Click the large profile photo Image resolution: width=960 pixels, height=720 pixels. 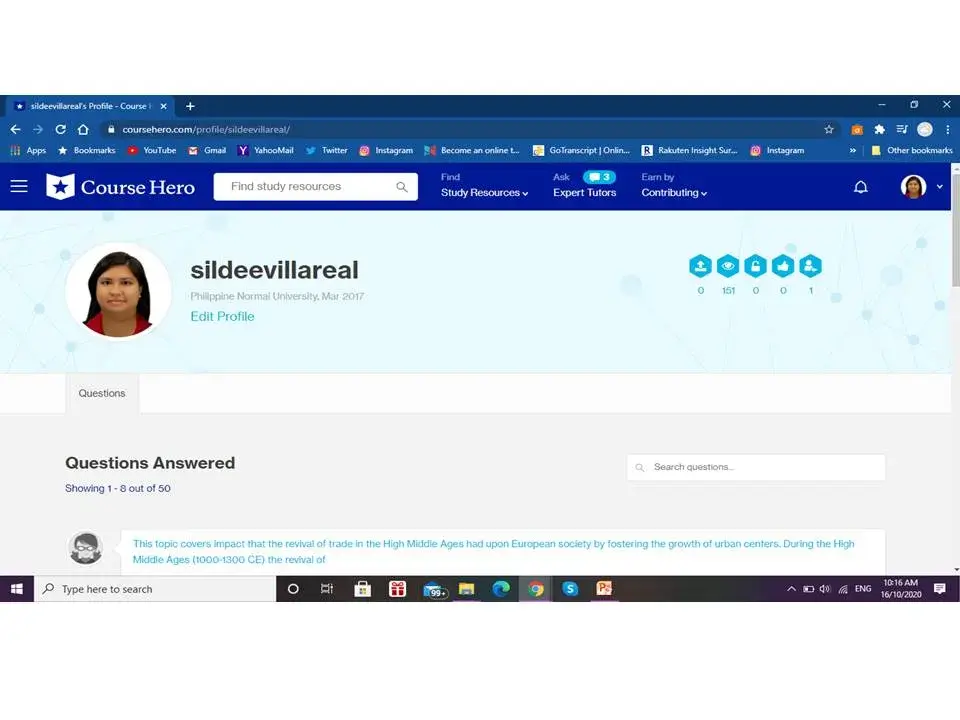click(118, 292)
